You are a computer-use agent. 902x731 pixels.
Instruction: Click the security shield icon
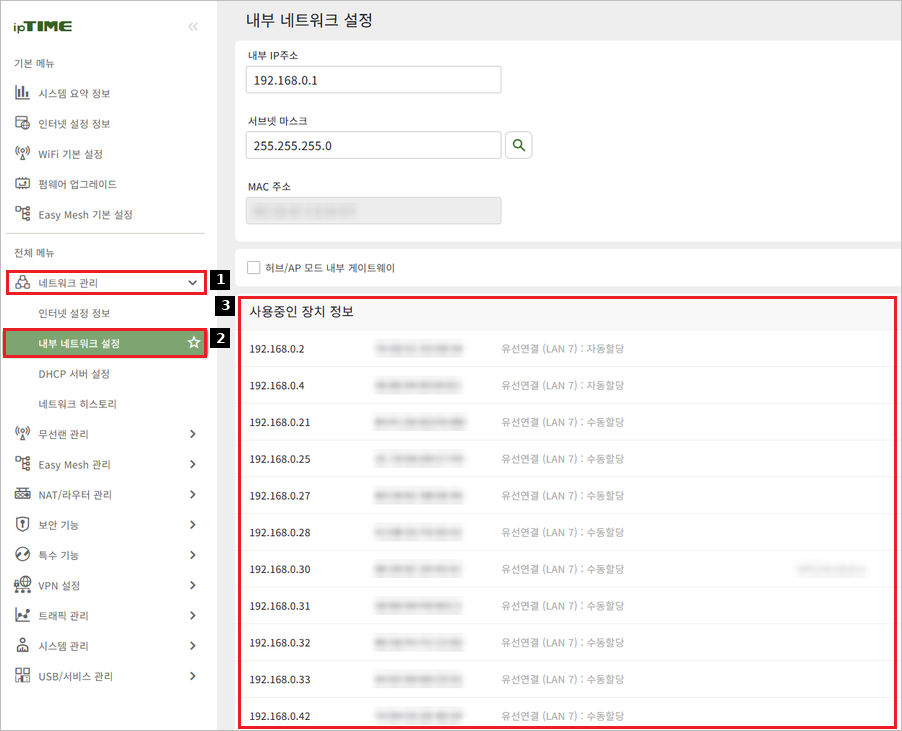[22, 525]
